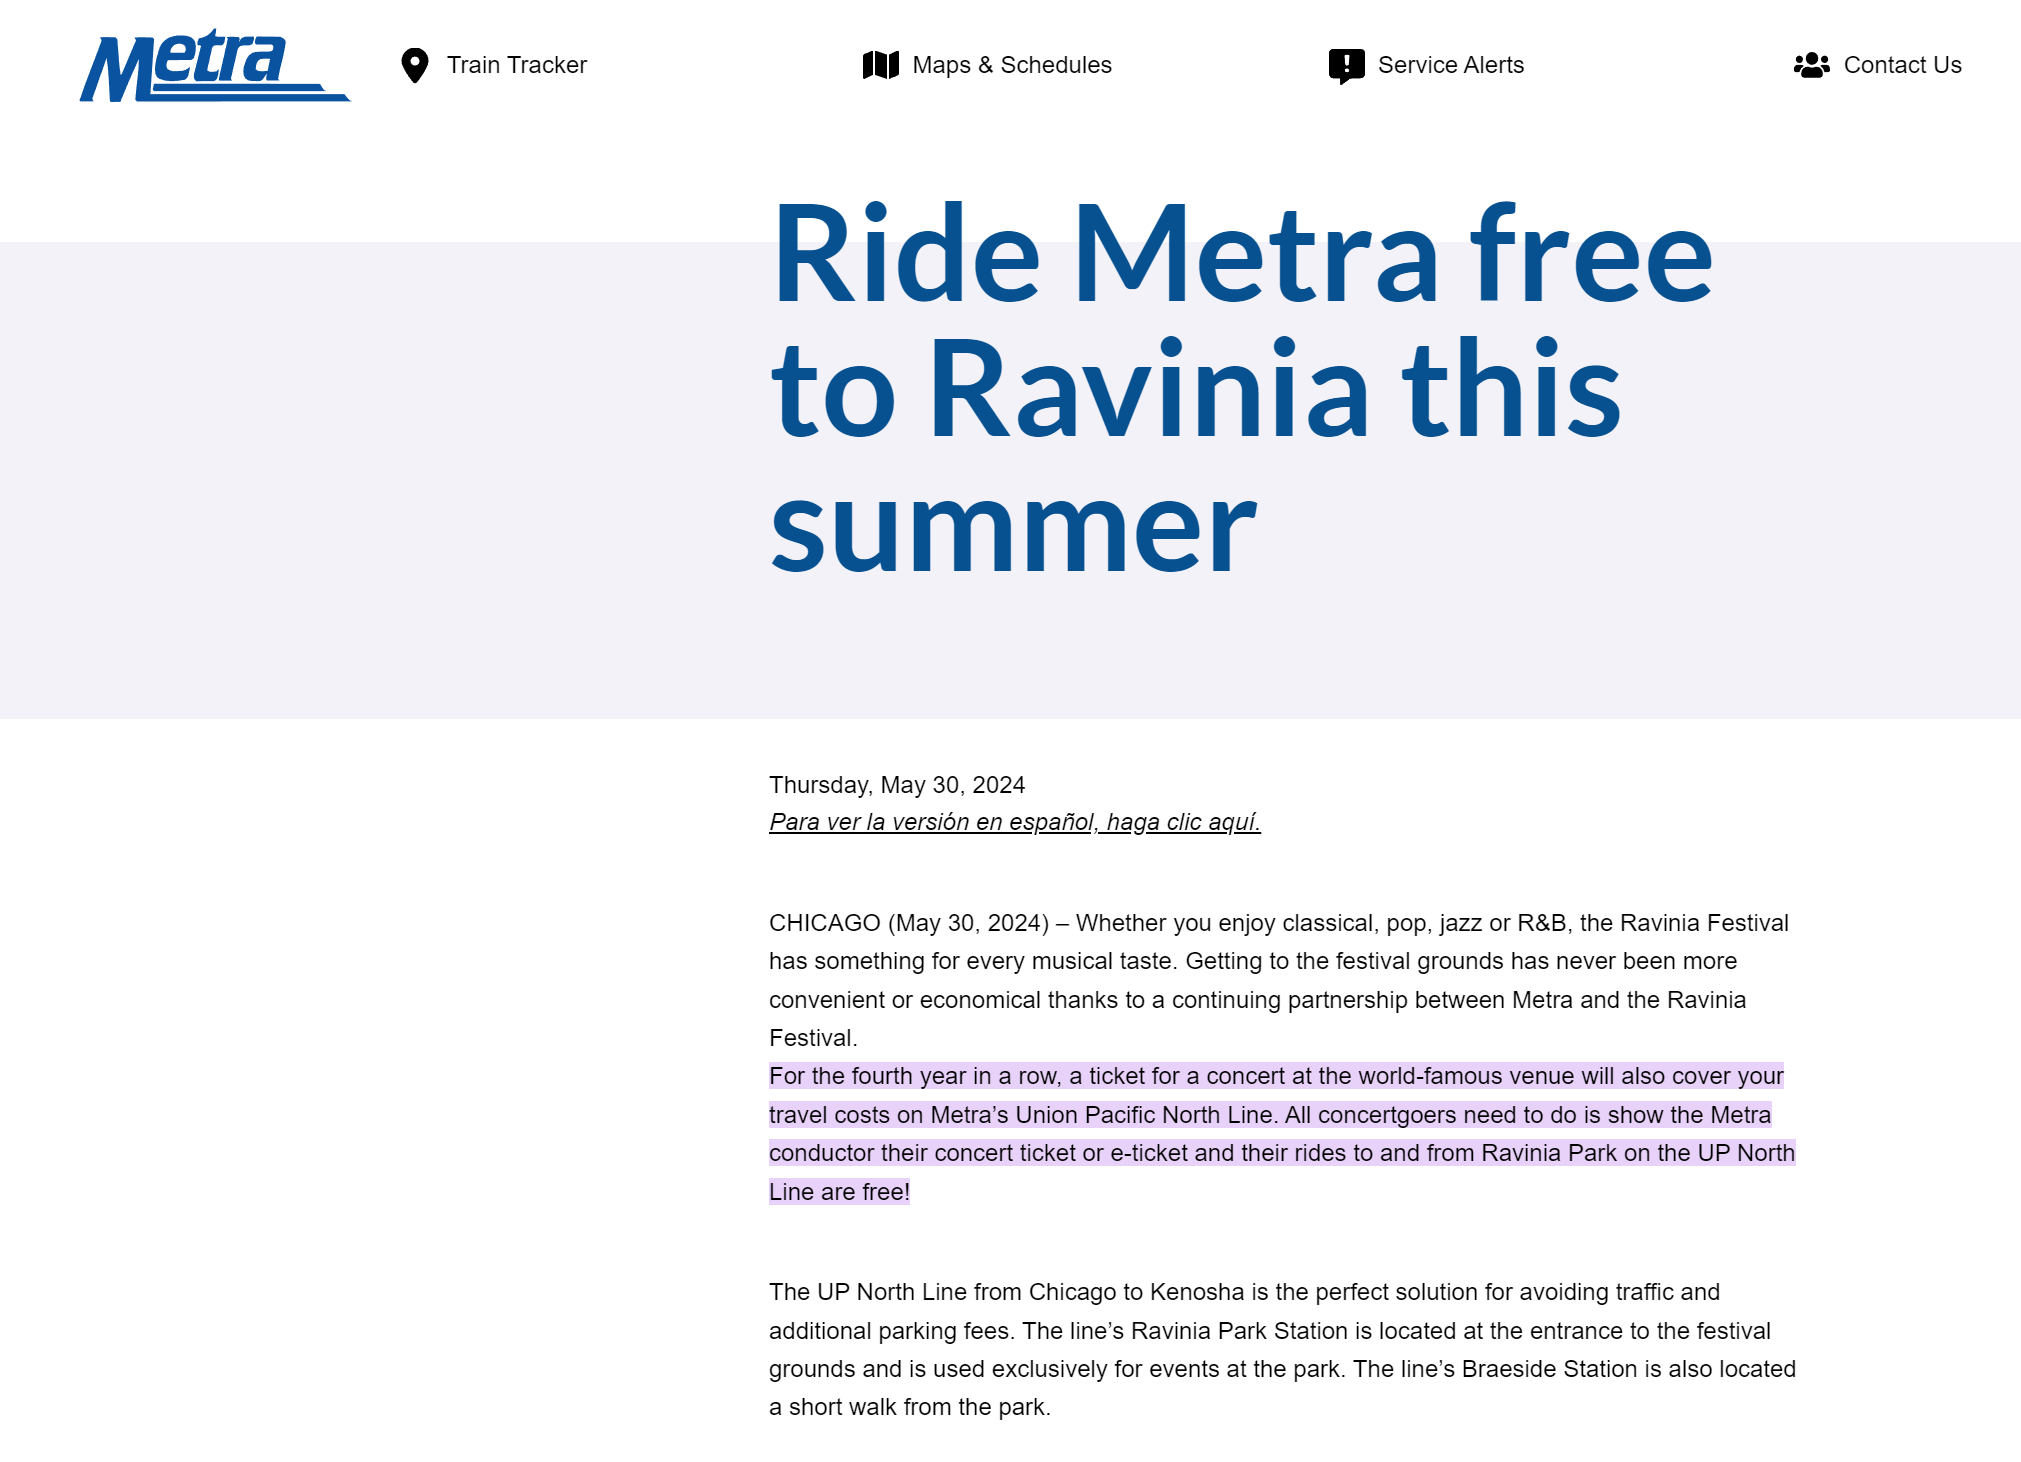Open the Spanish version link
Image resolution: width=2021 pixels, height=1462 pixels.
1014,822
